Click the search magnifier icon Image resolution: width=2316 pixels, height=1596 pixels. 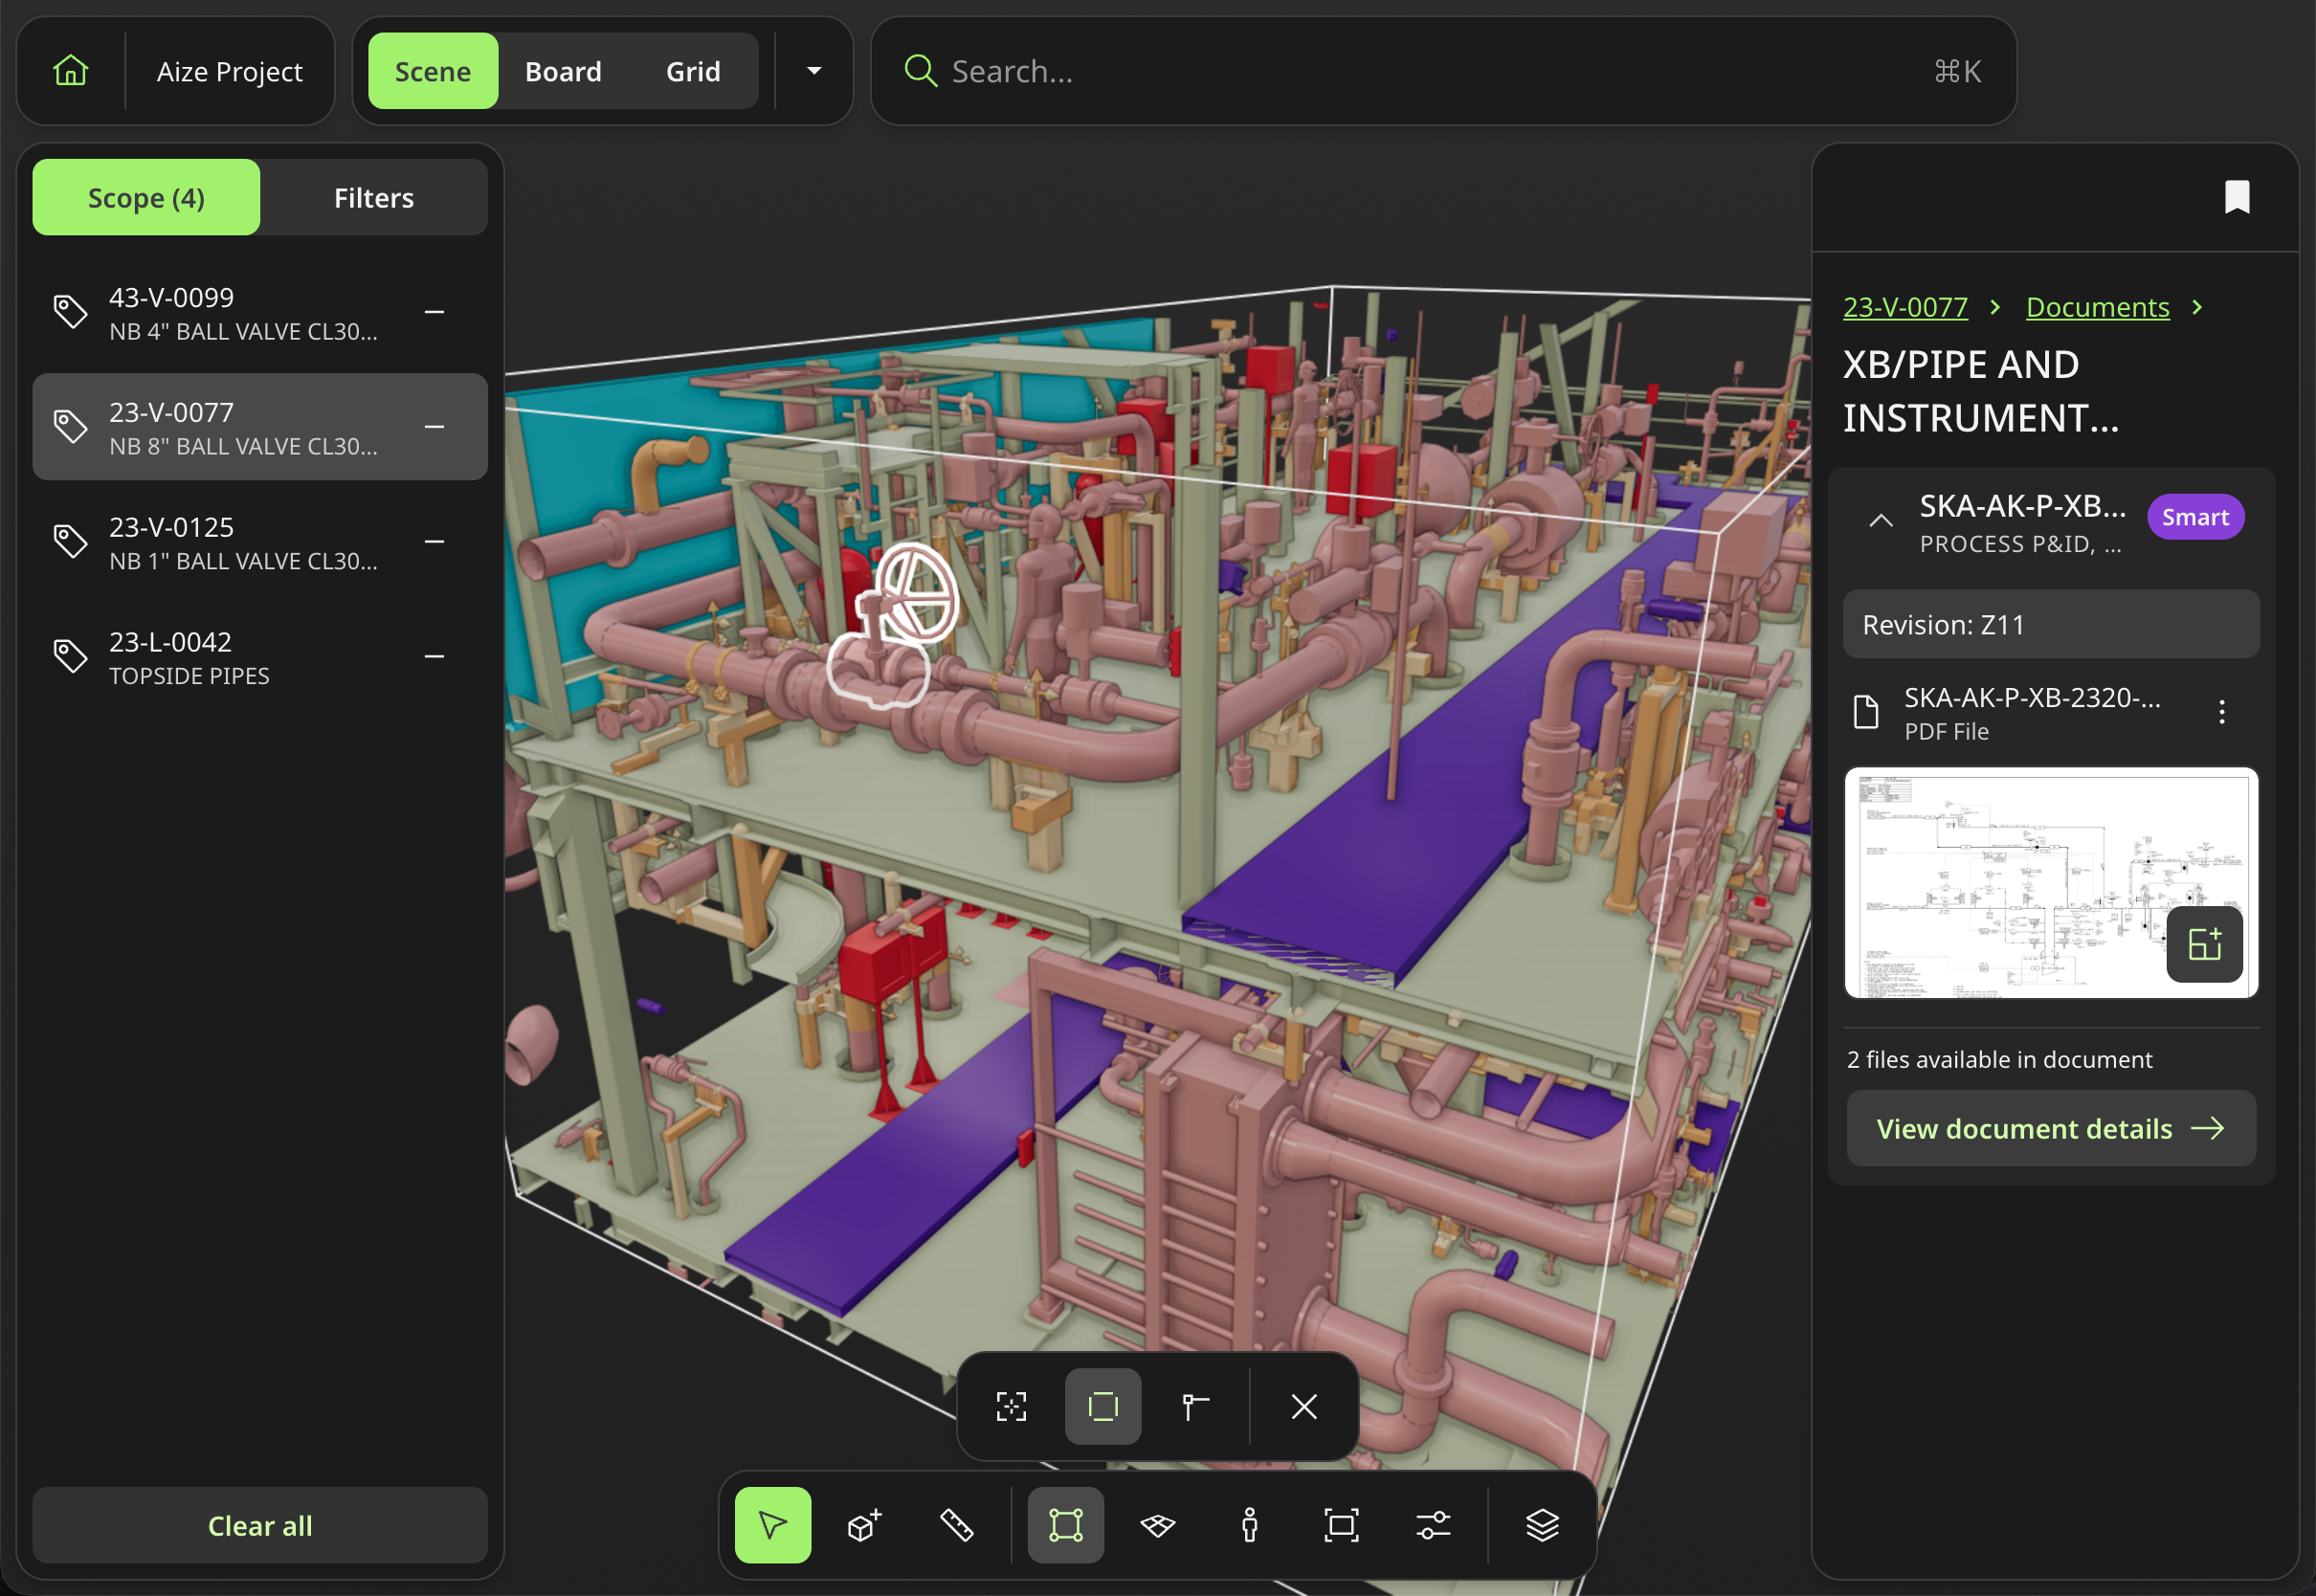tap(920, 71)
